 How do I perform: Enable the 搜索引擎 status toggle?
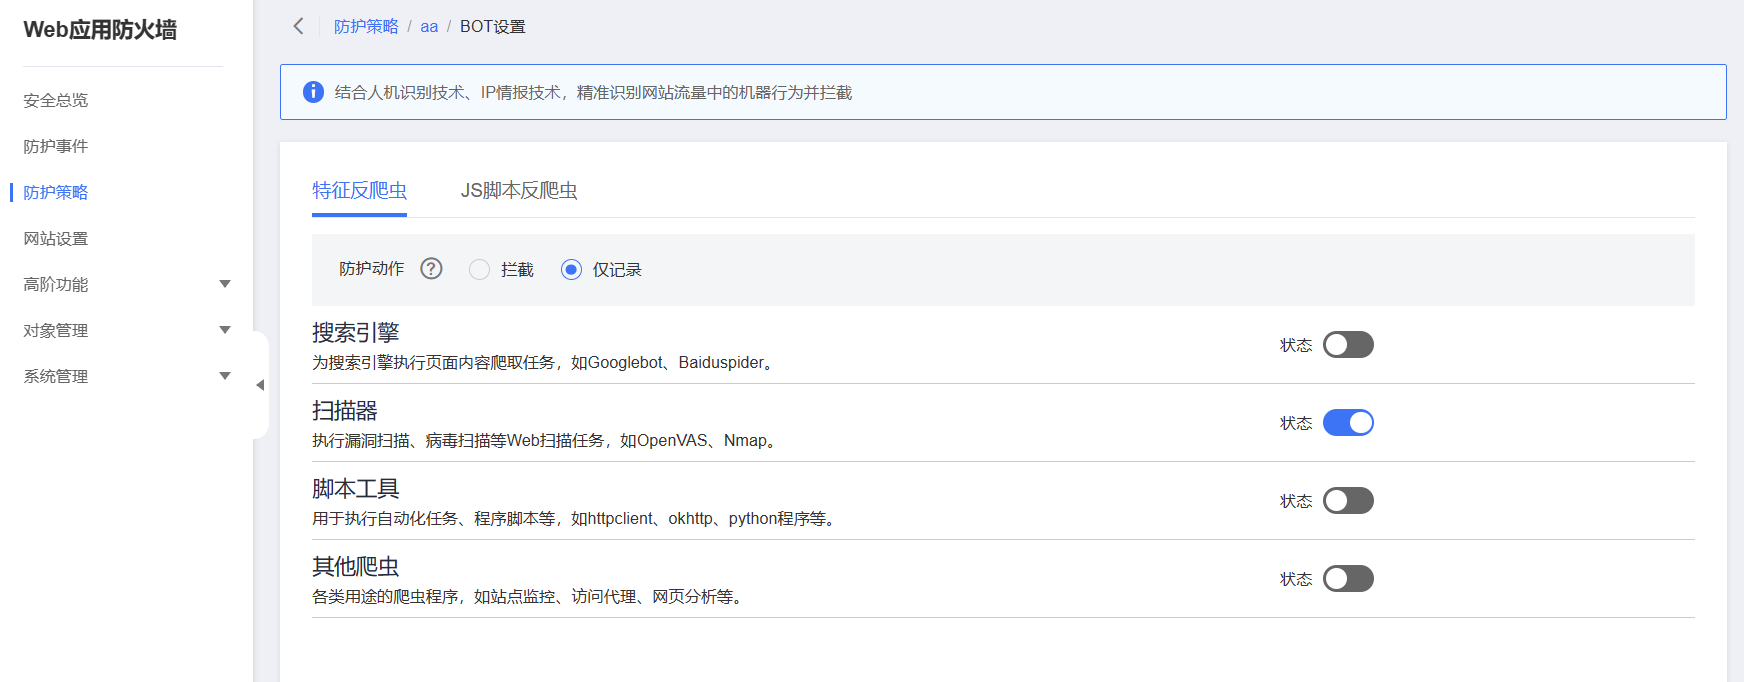1347,345
